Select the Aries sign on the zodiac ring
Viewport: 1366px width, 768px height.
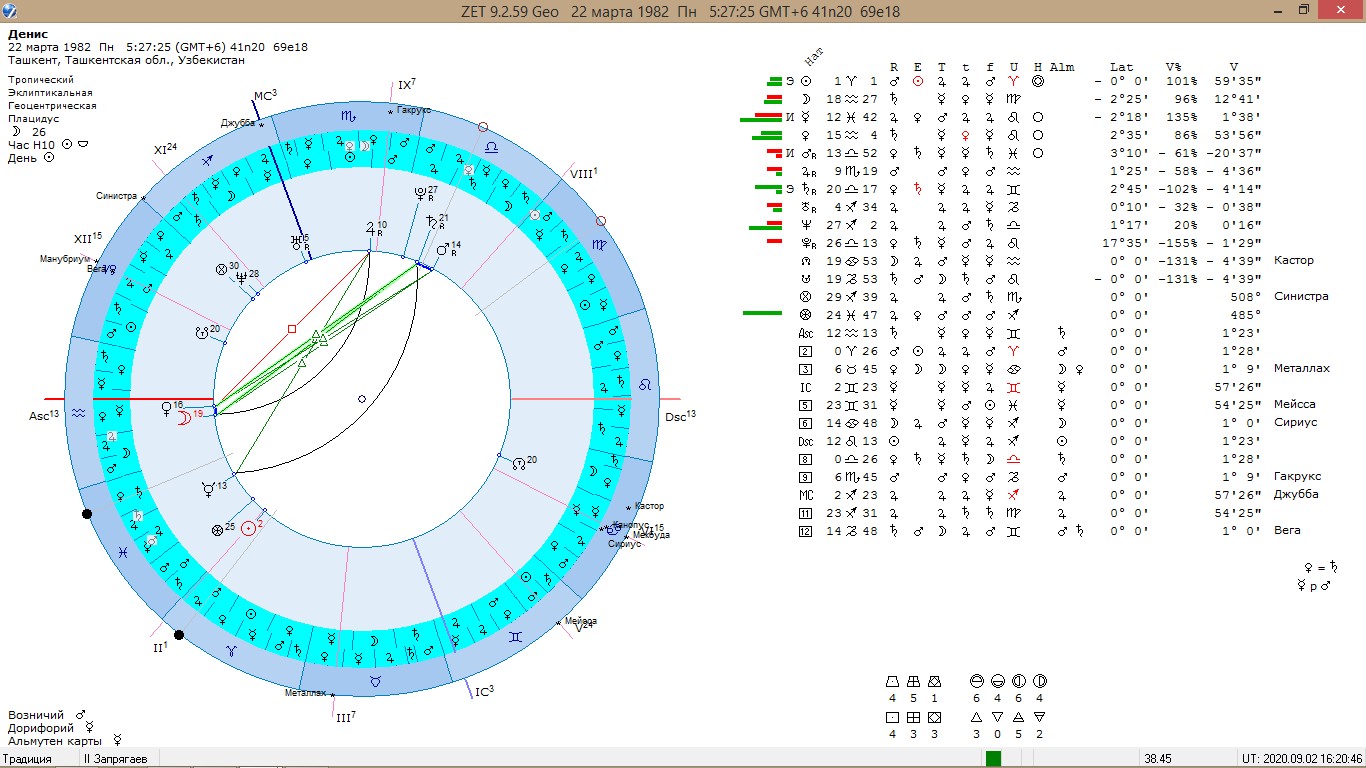click(229, 650)
